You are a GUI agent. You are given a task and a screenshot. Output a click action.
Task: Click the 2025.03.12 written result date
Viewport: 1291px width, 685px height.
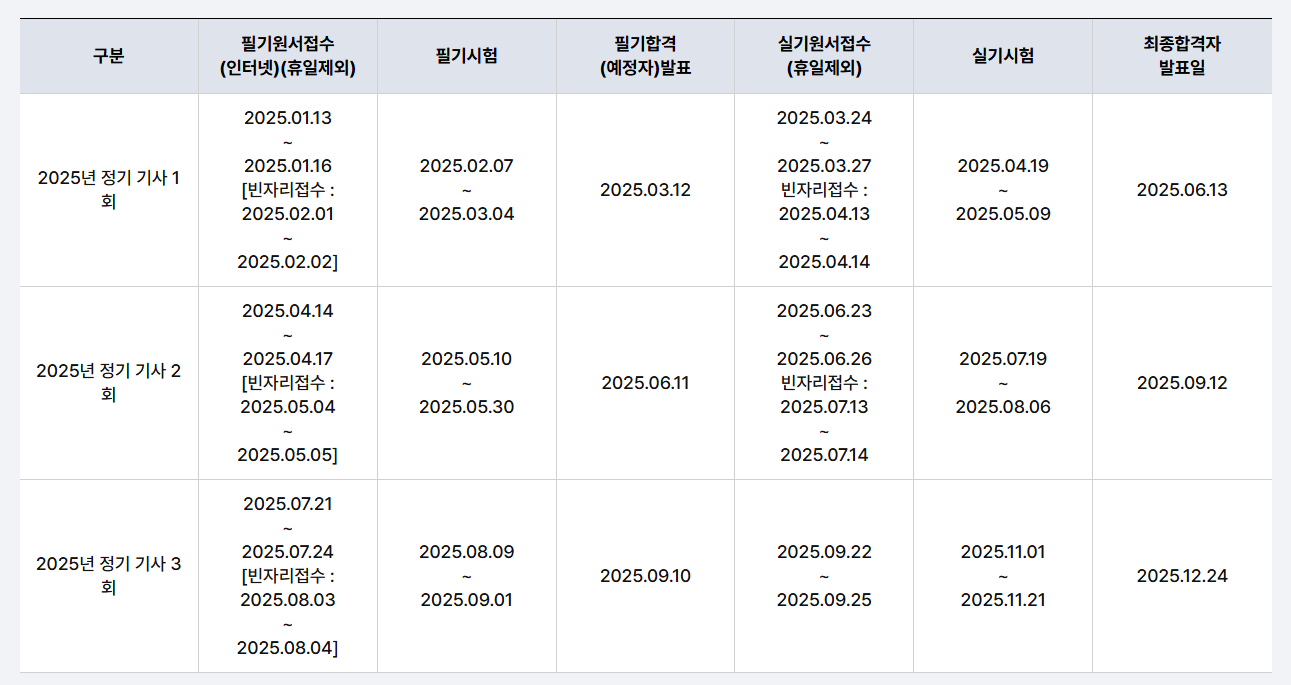[x=645, y=190]
